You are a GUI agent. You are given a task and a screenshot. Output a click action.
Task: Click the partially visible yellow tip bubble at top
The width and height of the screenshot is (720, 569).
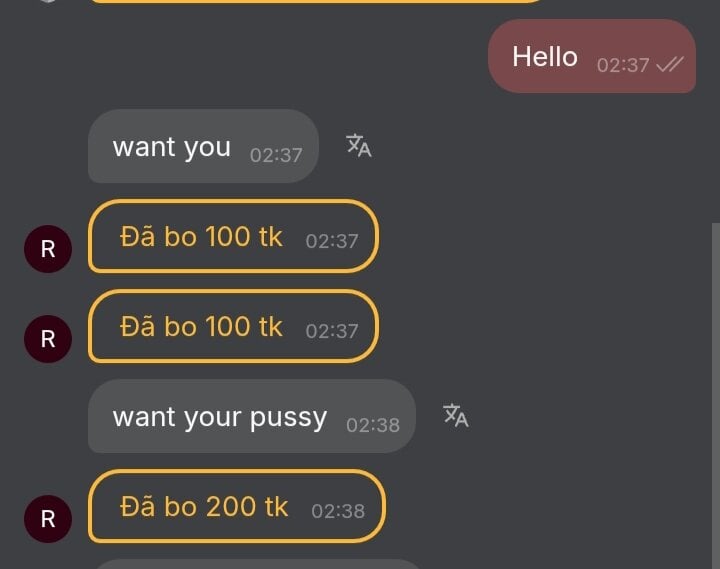tap(317, 1)
